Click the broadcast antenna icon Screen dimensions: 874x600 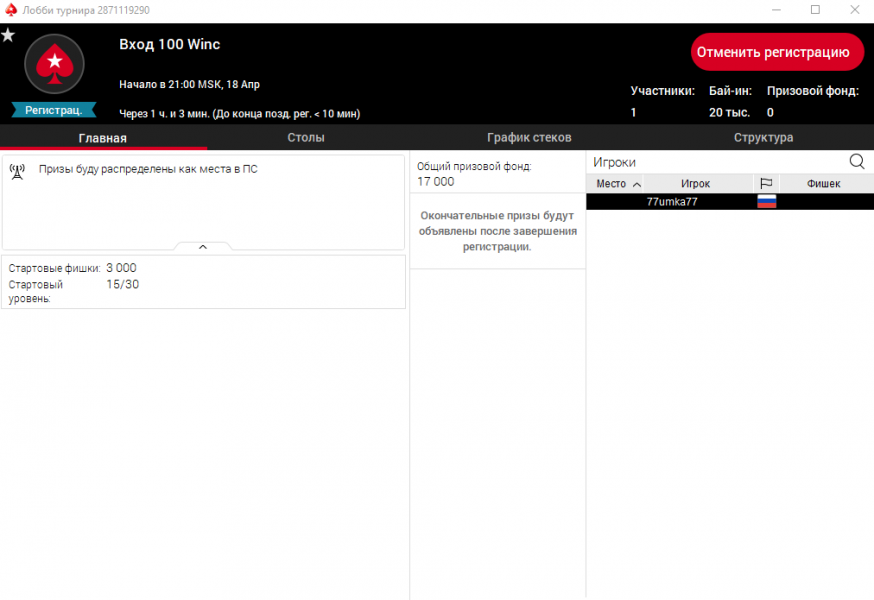pos(17,170)
